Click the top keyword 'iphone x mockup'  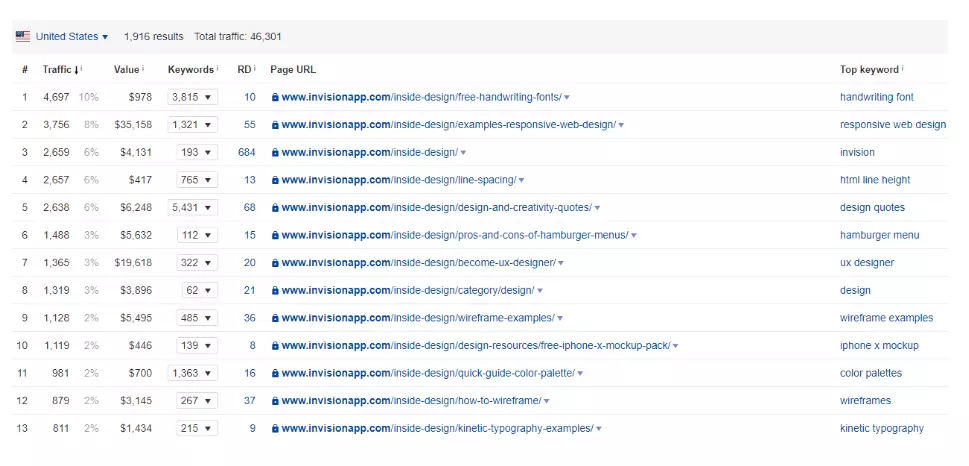tap(879, 345)
